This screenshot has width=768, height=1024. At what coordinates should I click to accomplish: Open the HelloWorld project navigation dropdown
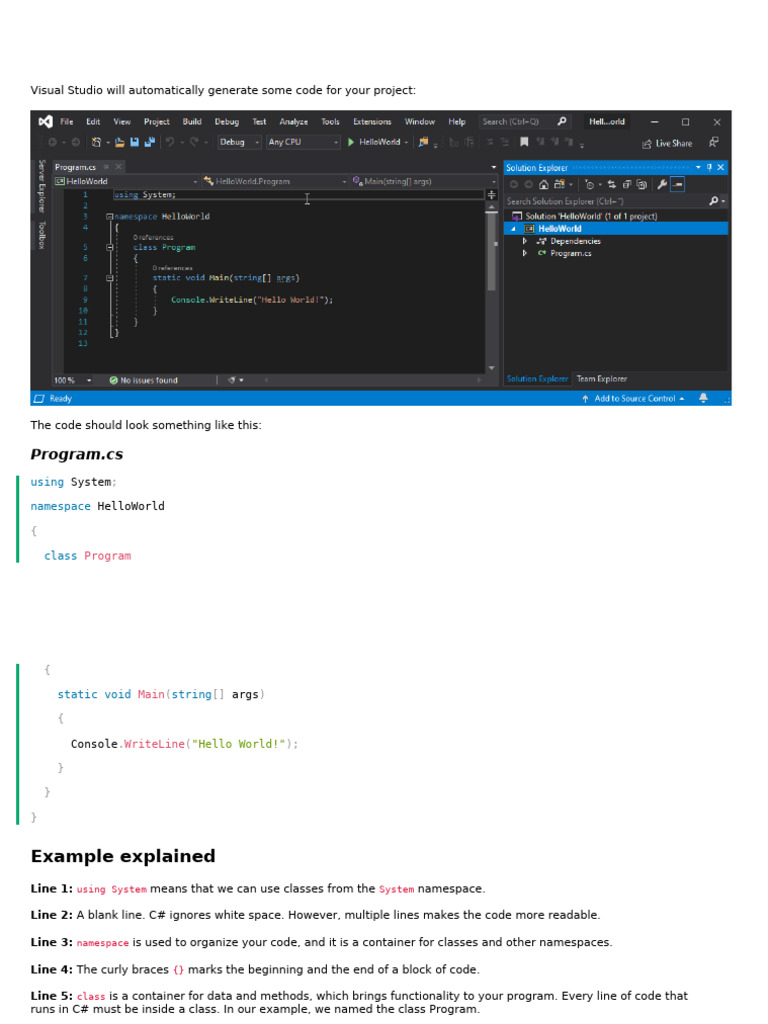(126, 182)
